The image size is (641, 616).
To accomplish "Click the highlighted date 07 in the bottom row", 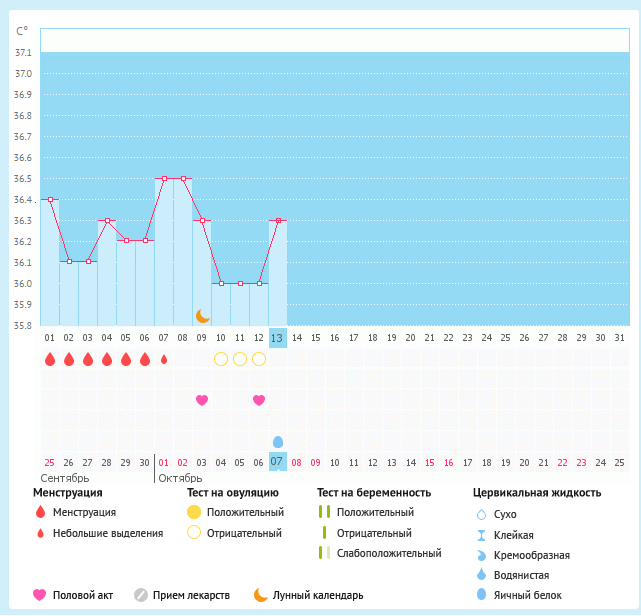I will point(278,462).
